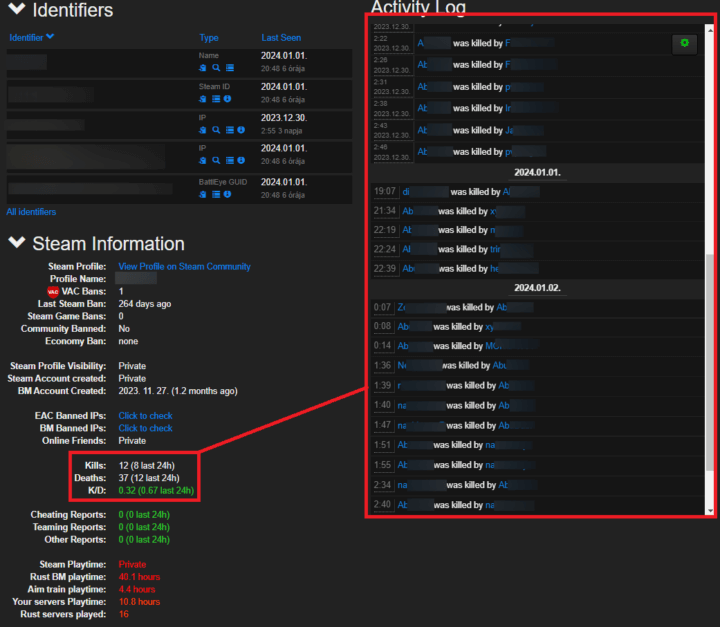Open killer link in the 2:40 log entry
Screen dimensions: 720x627
pos(510,505)
